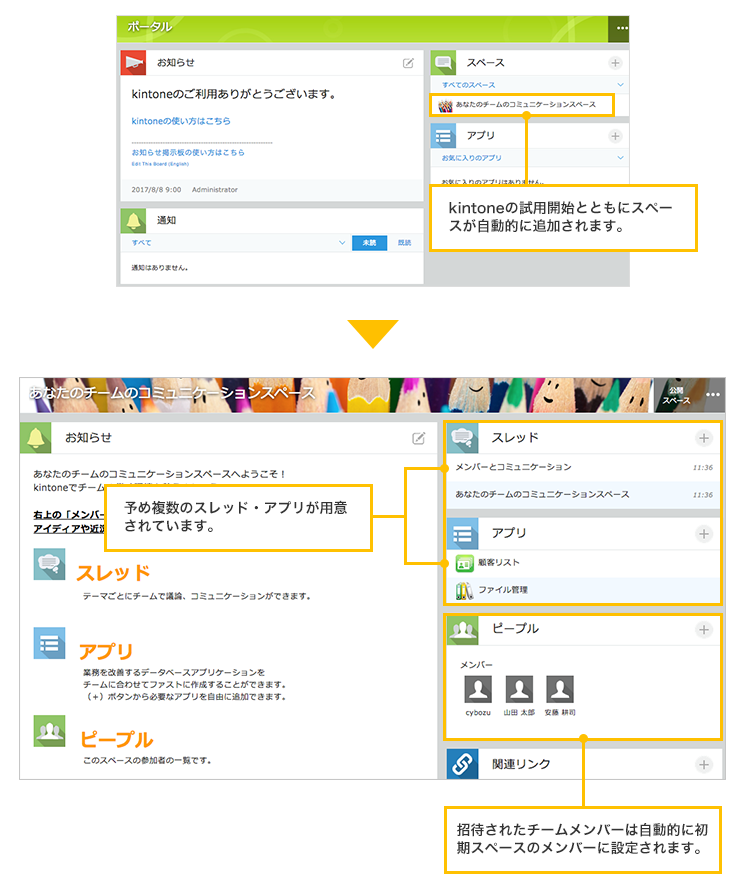Image resolution: width=745 pixels, height=887 pixels.
Task: Open the ファイル管理 app
Action: (502, 590)
